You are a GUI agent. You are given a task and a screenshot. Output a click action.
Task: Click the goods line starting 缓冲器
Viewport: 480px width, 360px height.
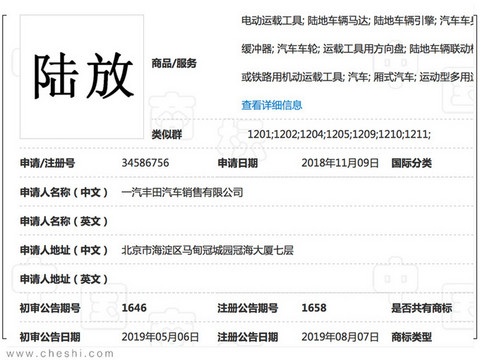tap(357, 49)
